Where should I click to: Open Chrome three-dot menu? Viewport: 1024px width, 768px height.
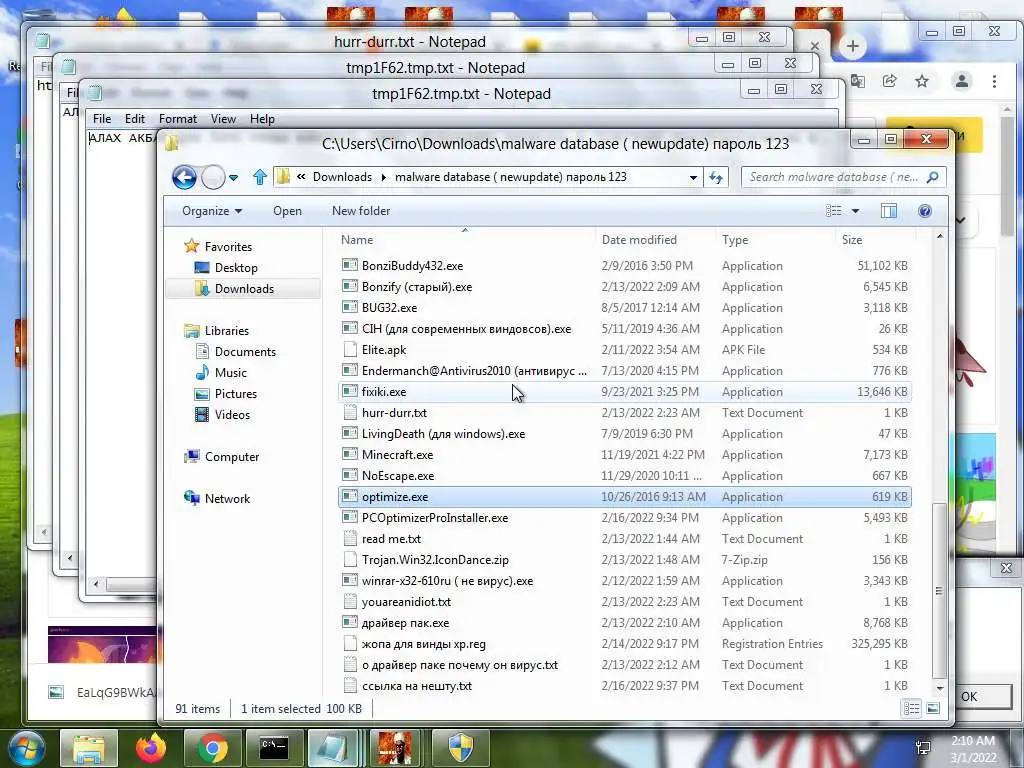coord(995,81)
